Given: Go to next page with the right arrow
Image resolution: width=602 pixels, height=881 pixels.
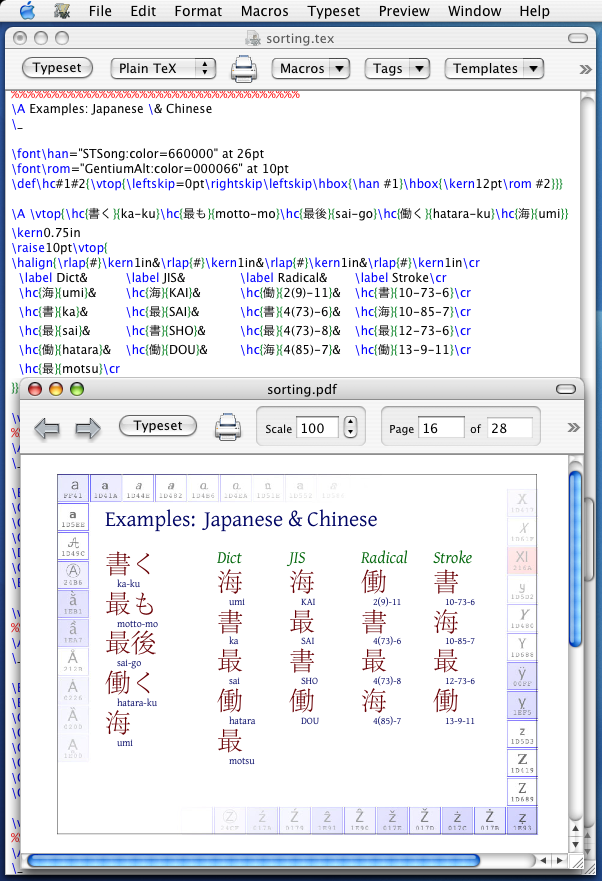Looking at the screenshot, I should pyautogui.click(x=88, y=428).
